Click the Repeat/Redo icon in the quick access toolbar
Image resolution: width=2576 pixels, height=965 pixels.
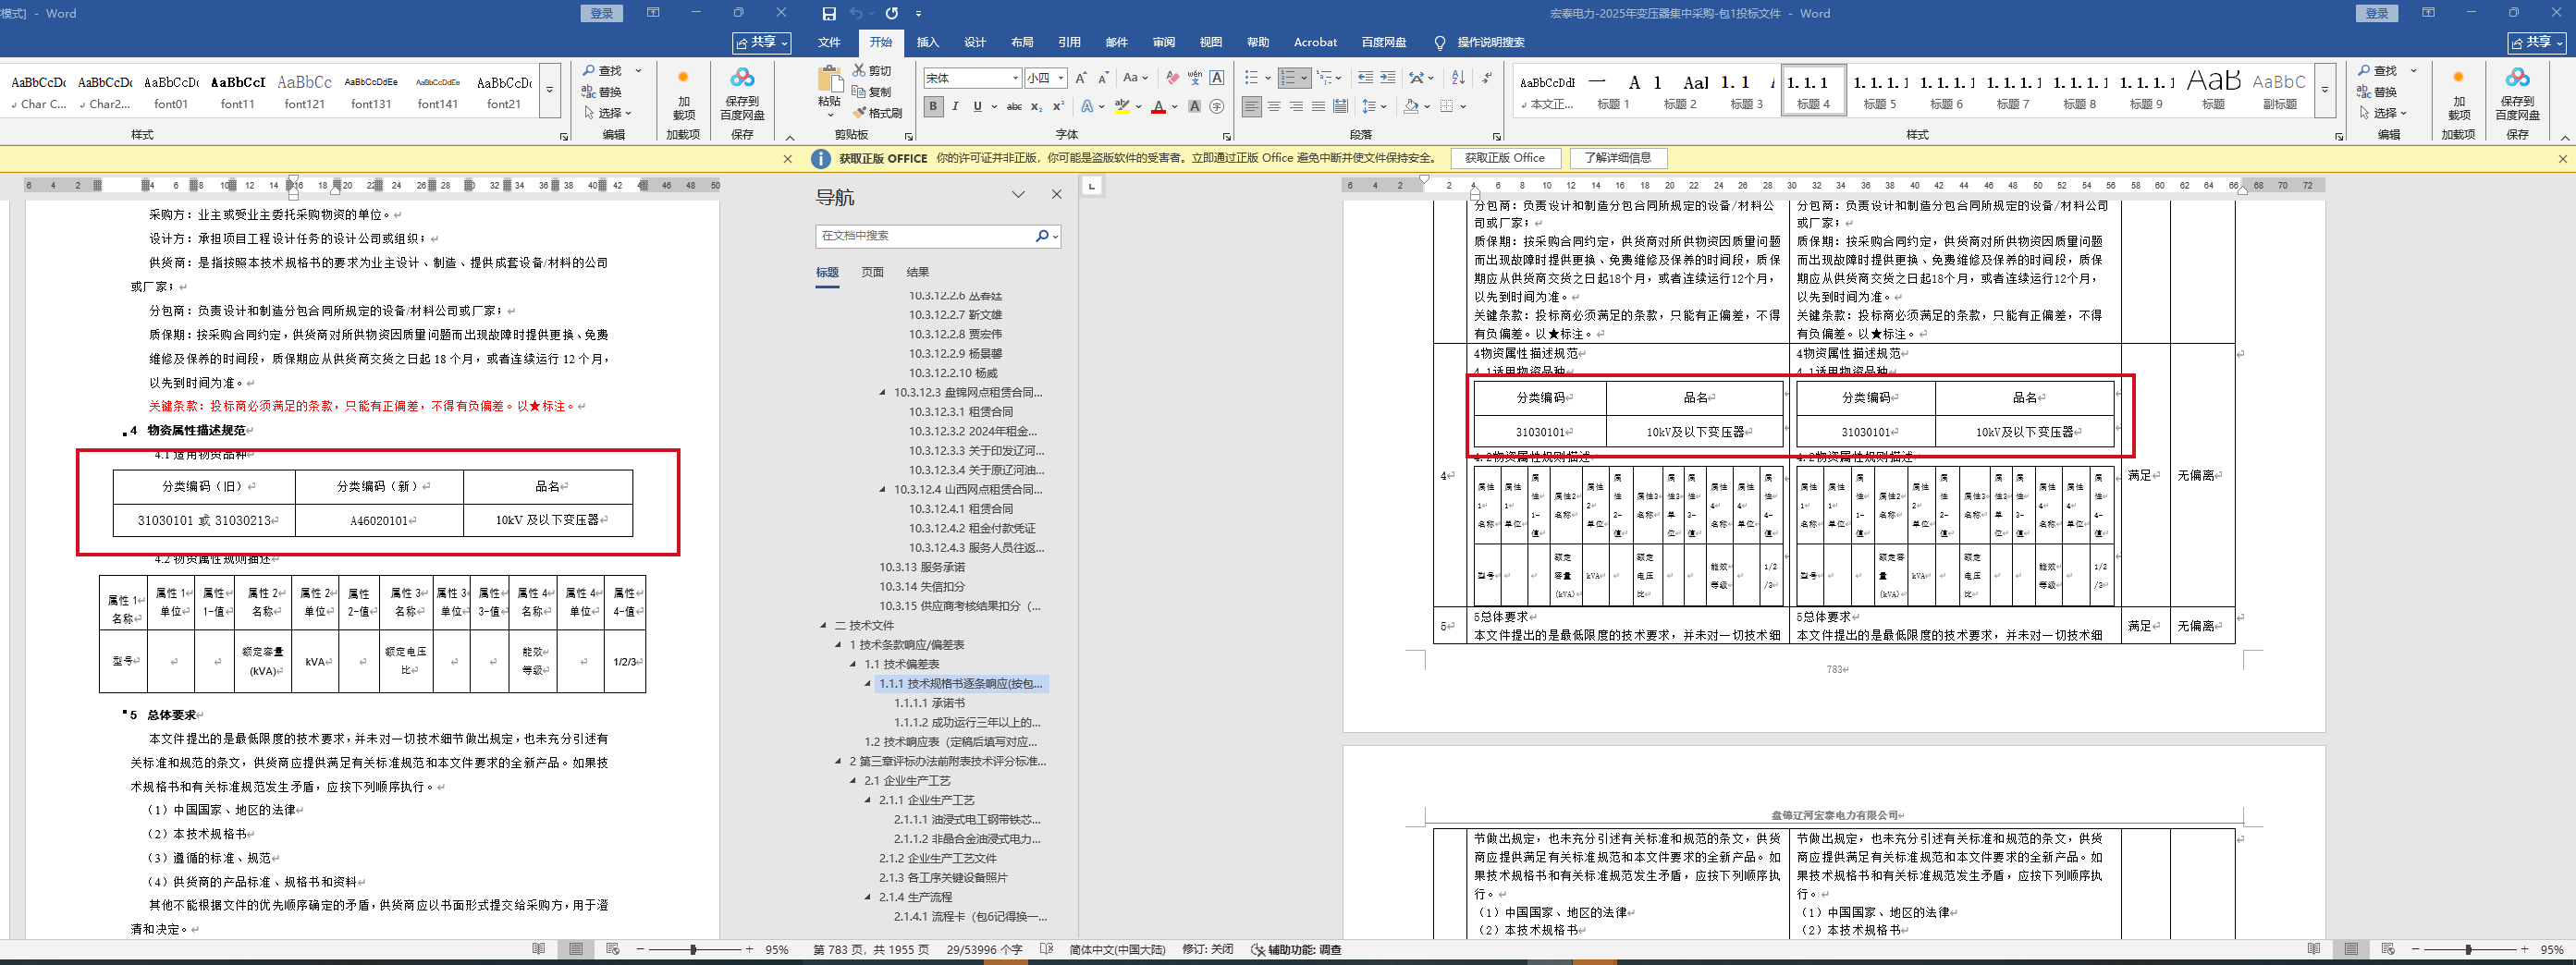coord(892,14)
